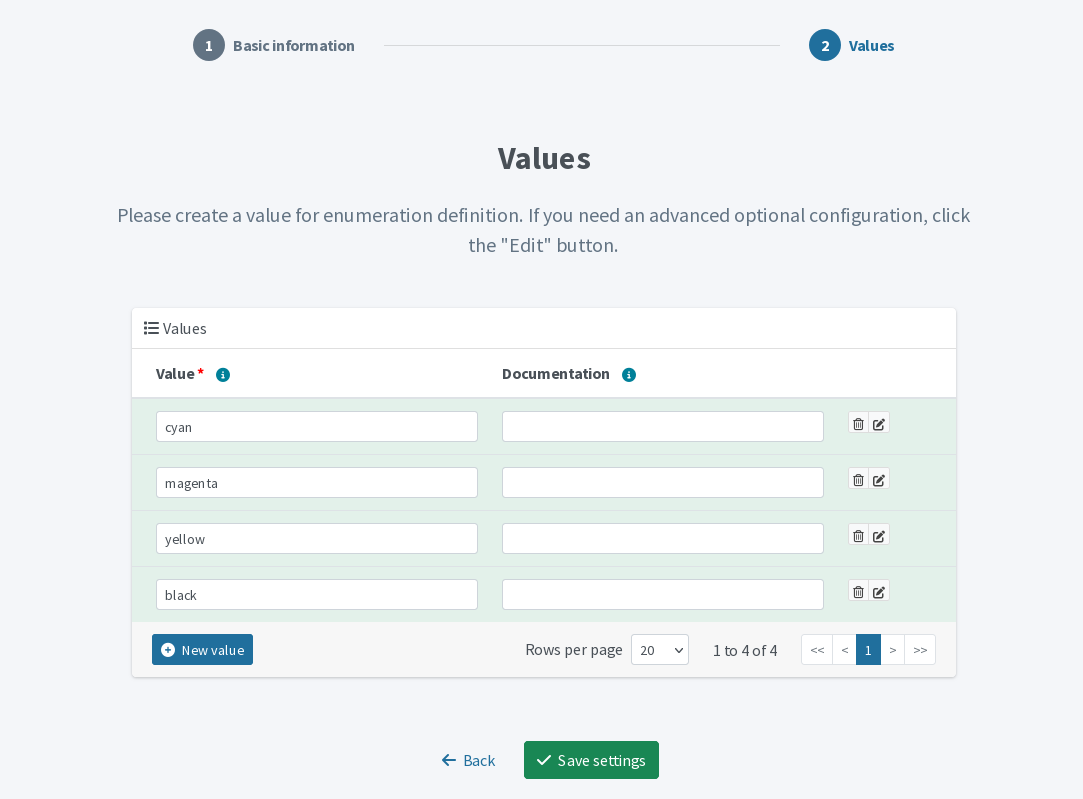Screen dimensions: 1083x799
Task: Edit the black value entry
Action: pos(879,591)
